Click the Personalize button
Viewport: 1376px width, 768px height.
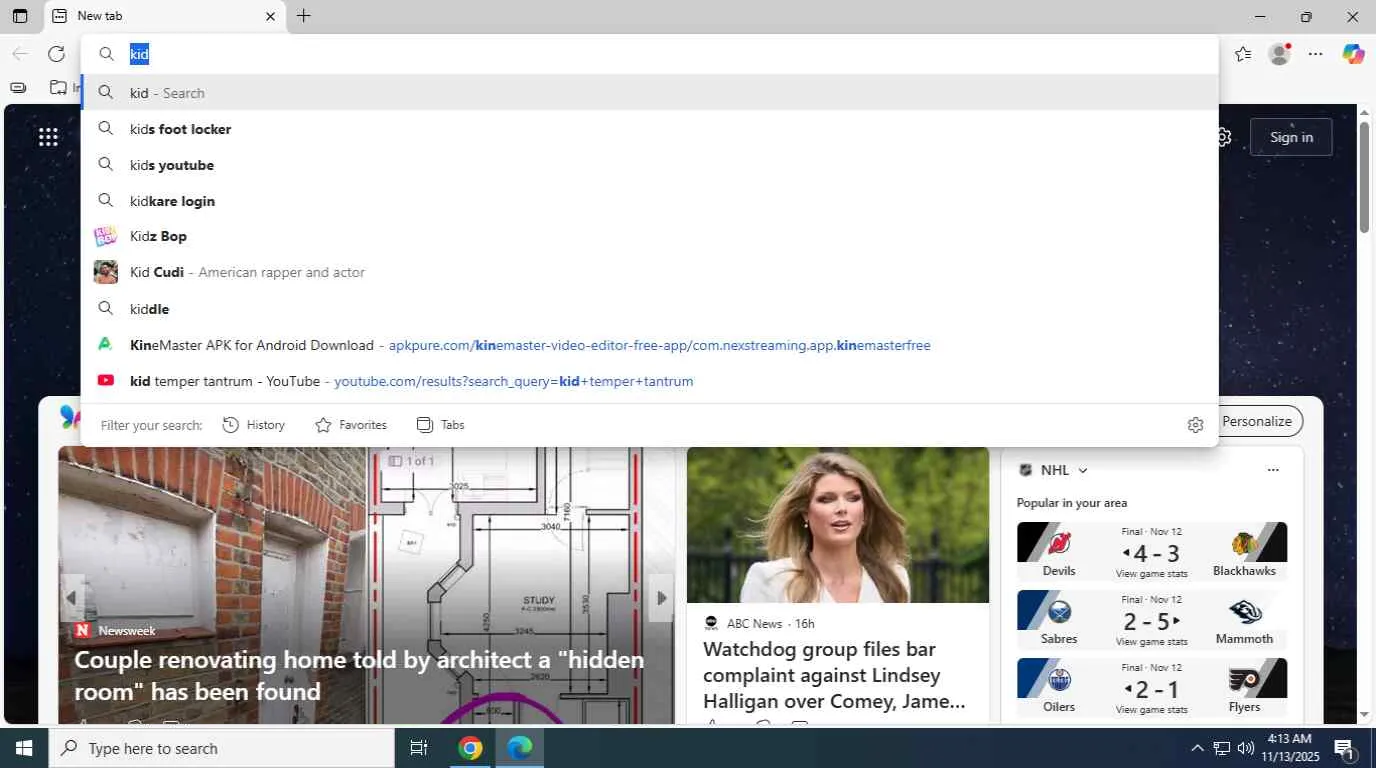1257,421
